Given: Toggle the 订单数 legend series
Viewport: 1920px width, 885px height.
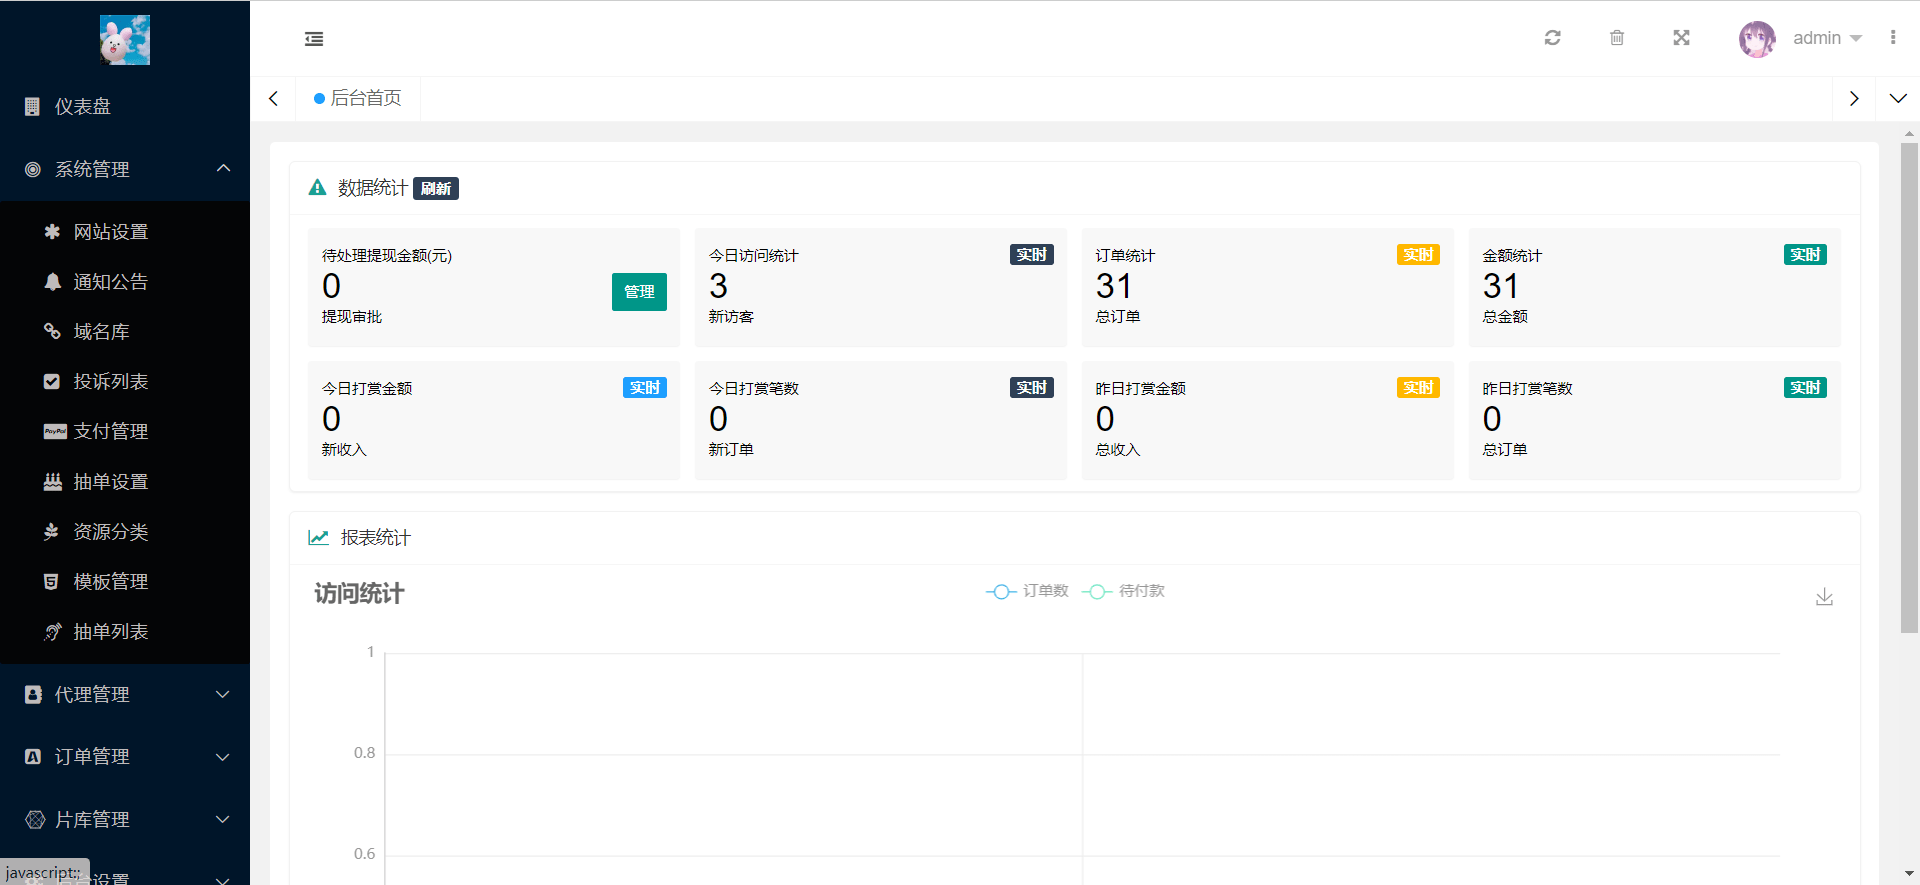Looking at the screenshot, I should click(1027, 591).
